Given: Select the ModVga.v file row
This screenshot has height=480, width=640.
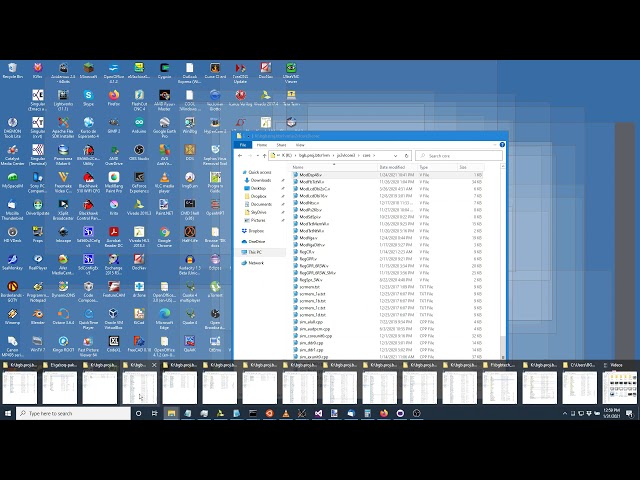Looking at the screenshot, I should (x=388, y=238).
